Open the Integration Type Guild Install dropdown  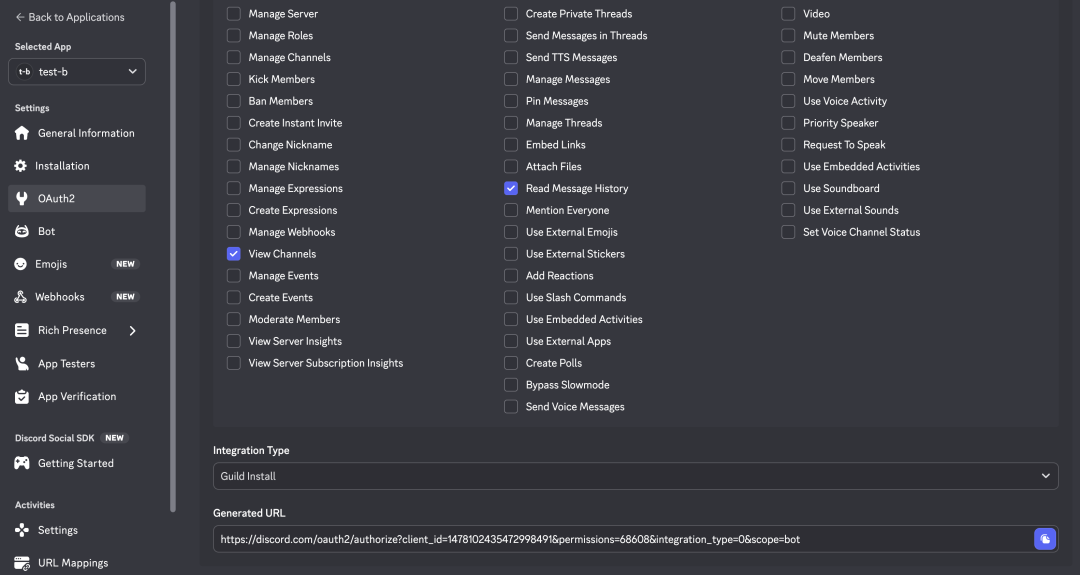[635, 476]
